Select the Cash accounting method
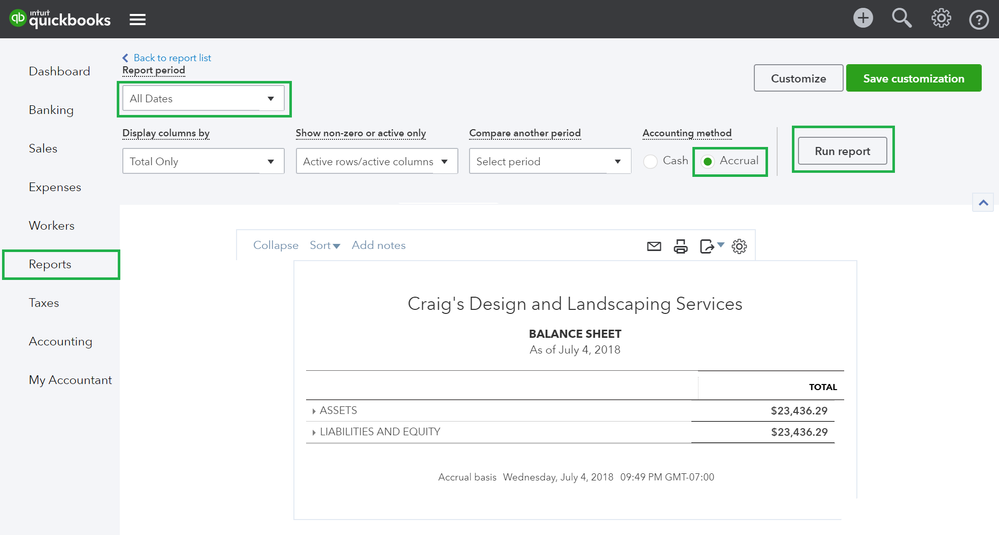Viewport: 999px width, 535px height. (651, 161)
